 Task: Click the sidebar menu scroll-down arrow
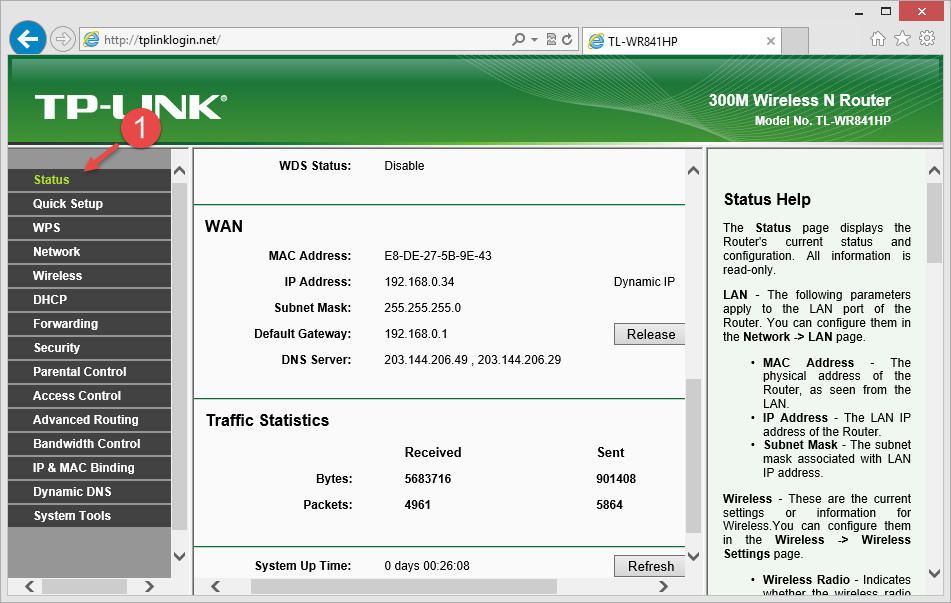180,556
